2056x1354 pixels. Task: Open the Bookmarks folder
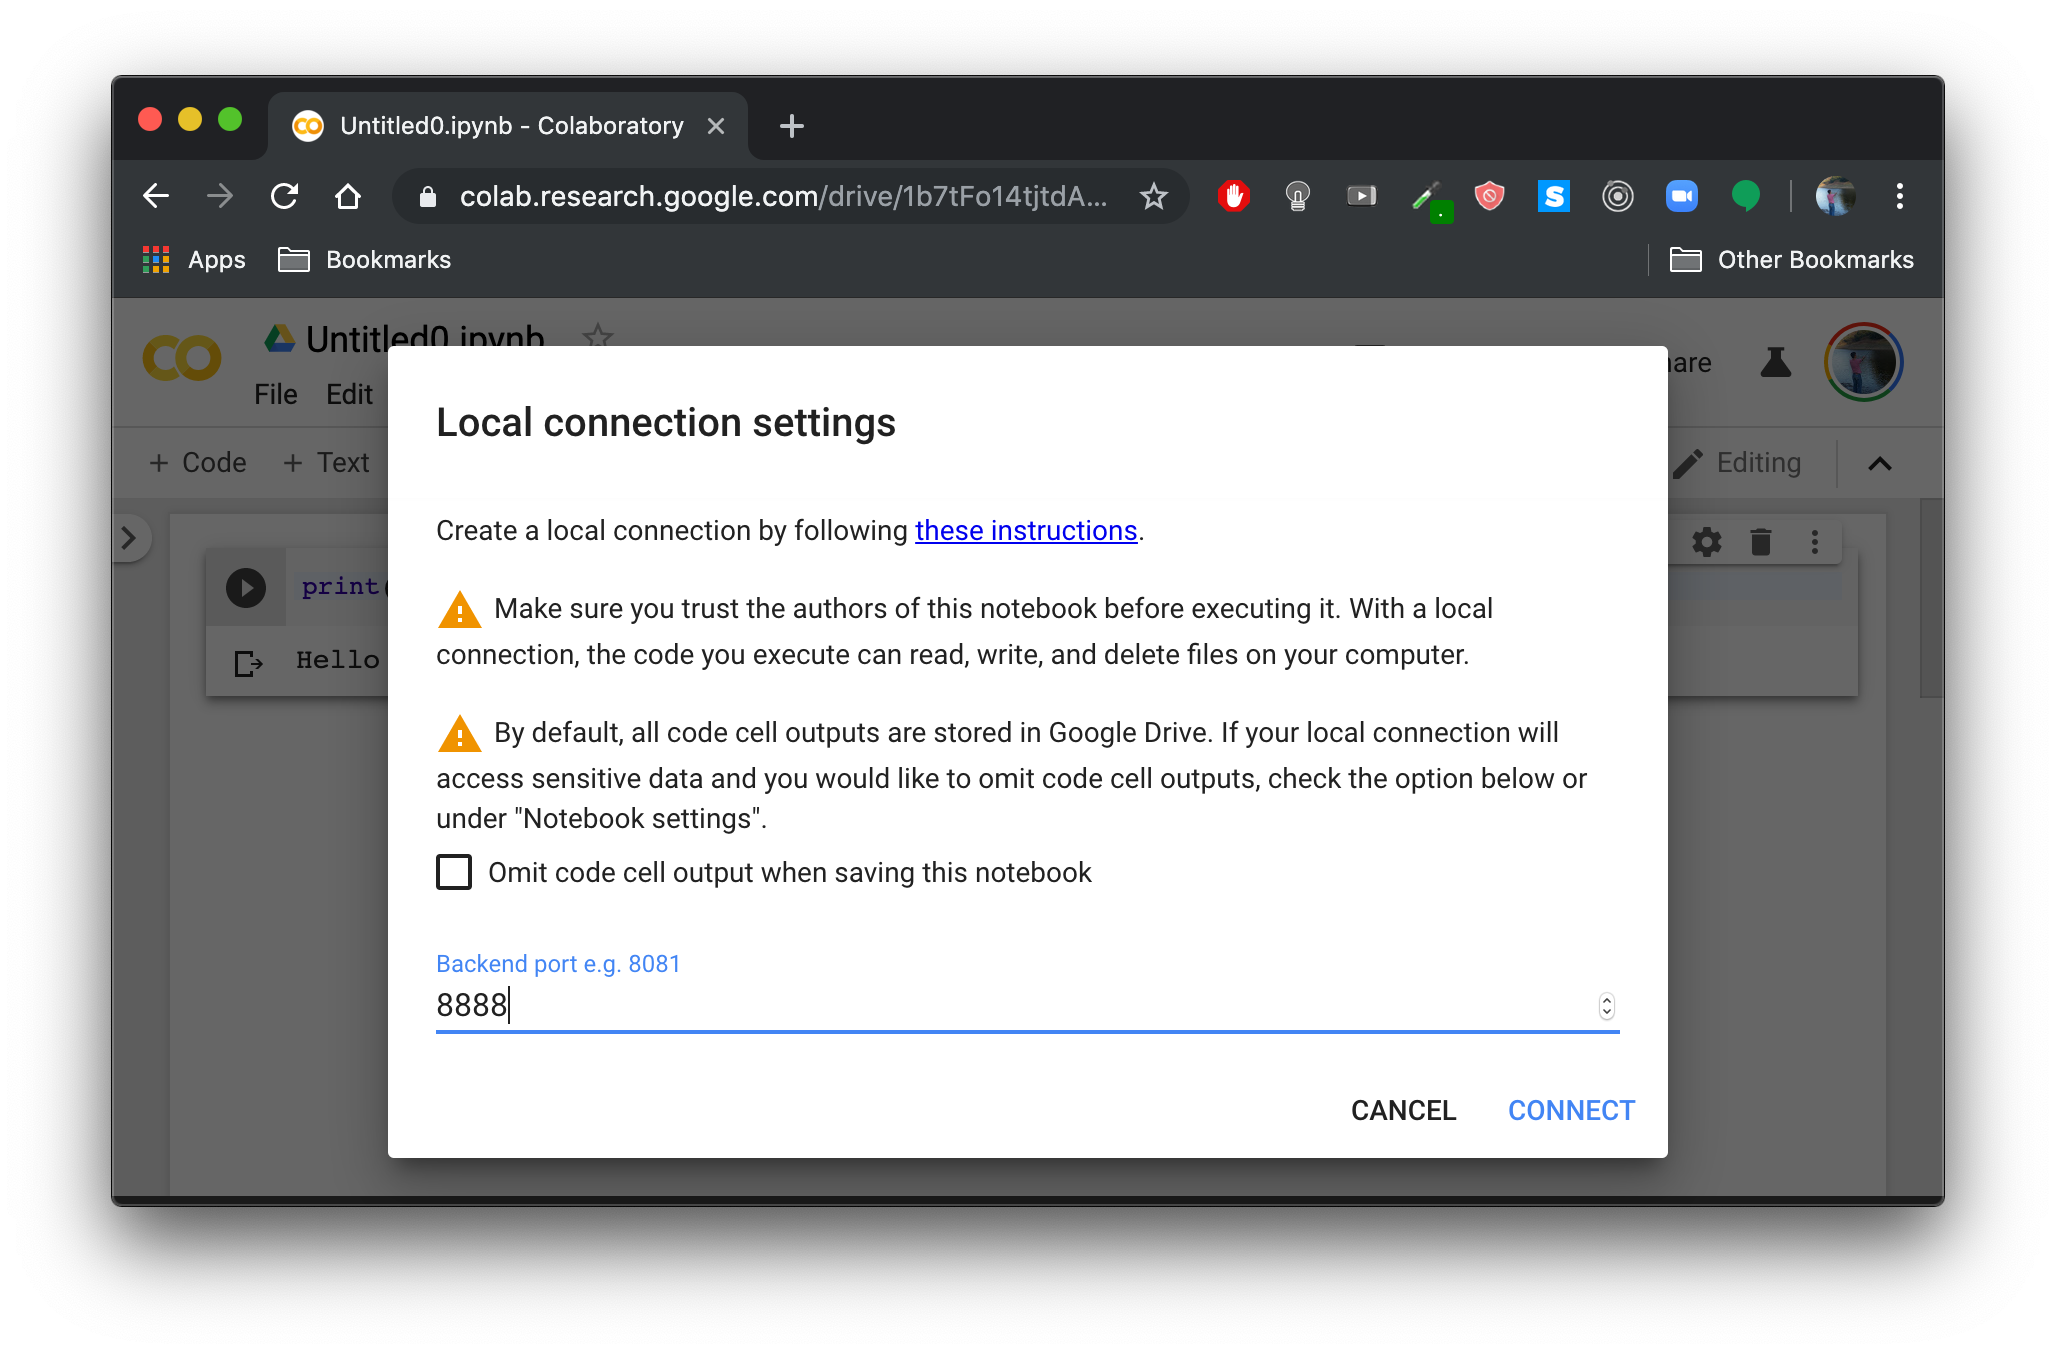(x=364, y=260)
